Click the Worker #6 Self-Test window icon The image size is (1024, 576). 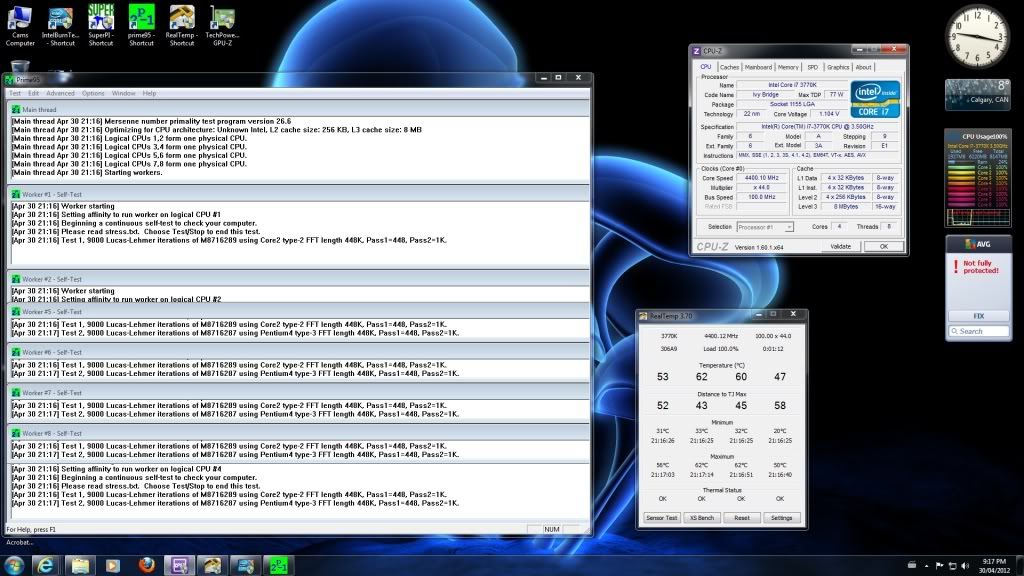pos(16,352)
